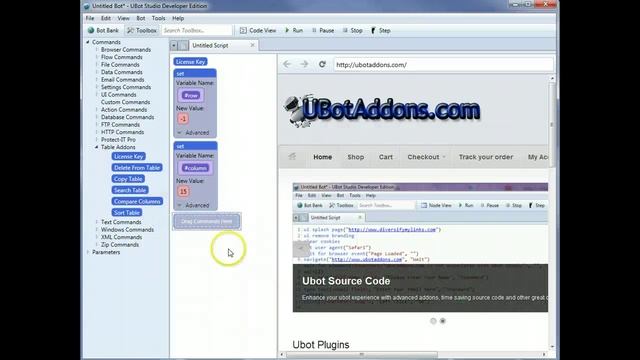The image size is (640, 360).
Task: Collapse the Table Addons category
Action: (x=97, y=147)
